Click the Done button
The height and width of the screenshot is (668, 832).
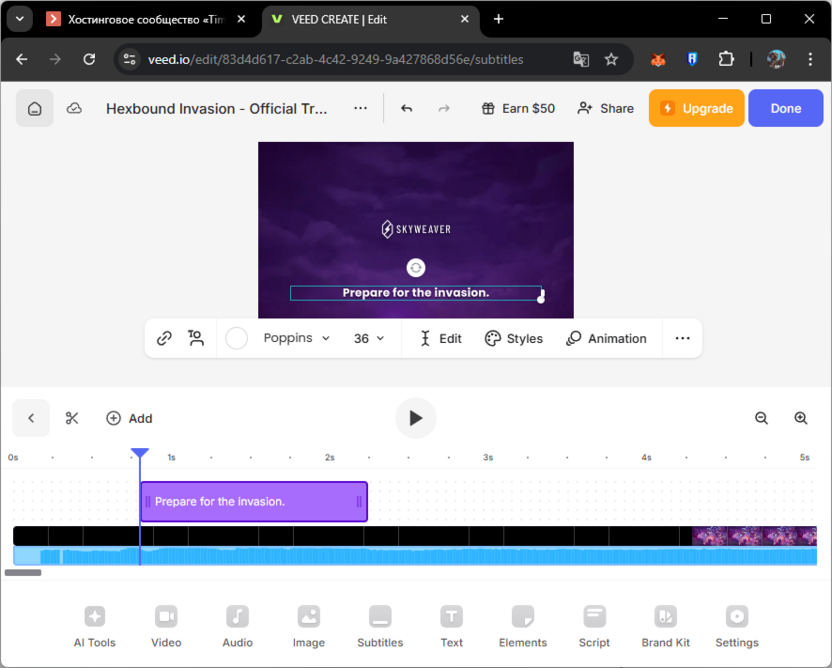click(x=786, y=108)
